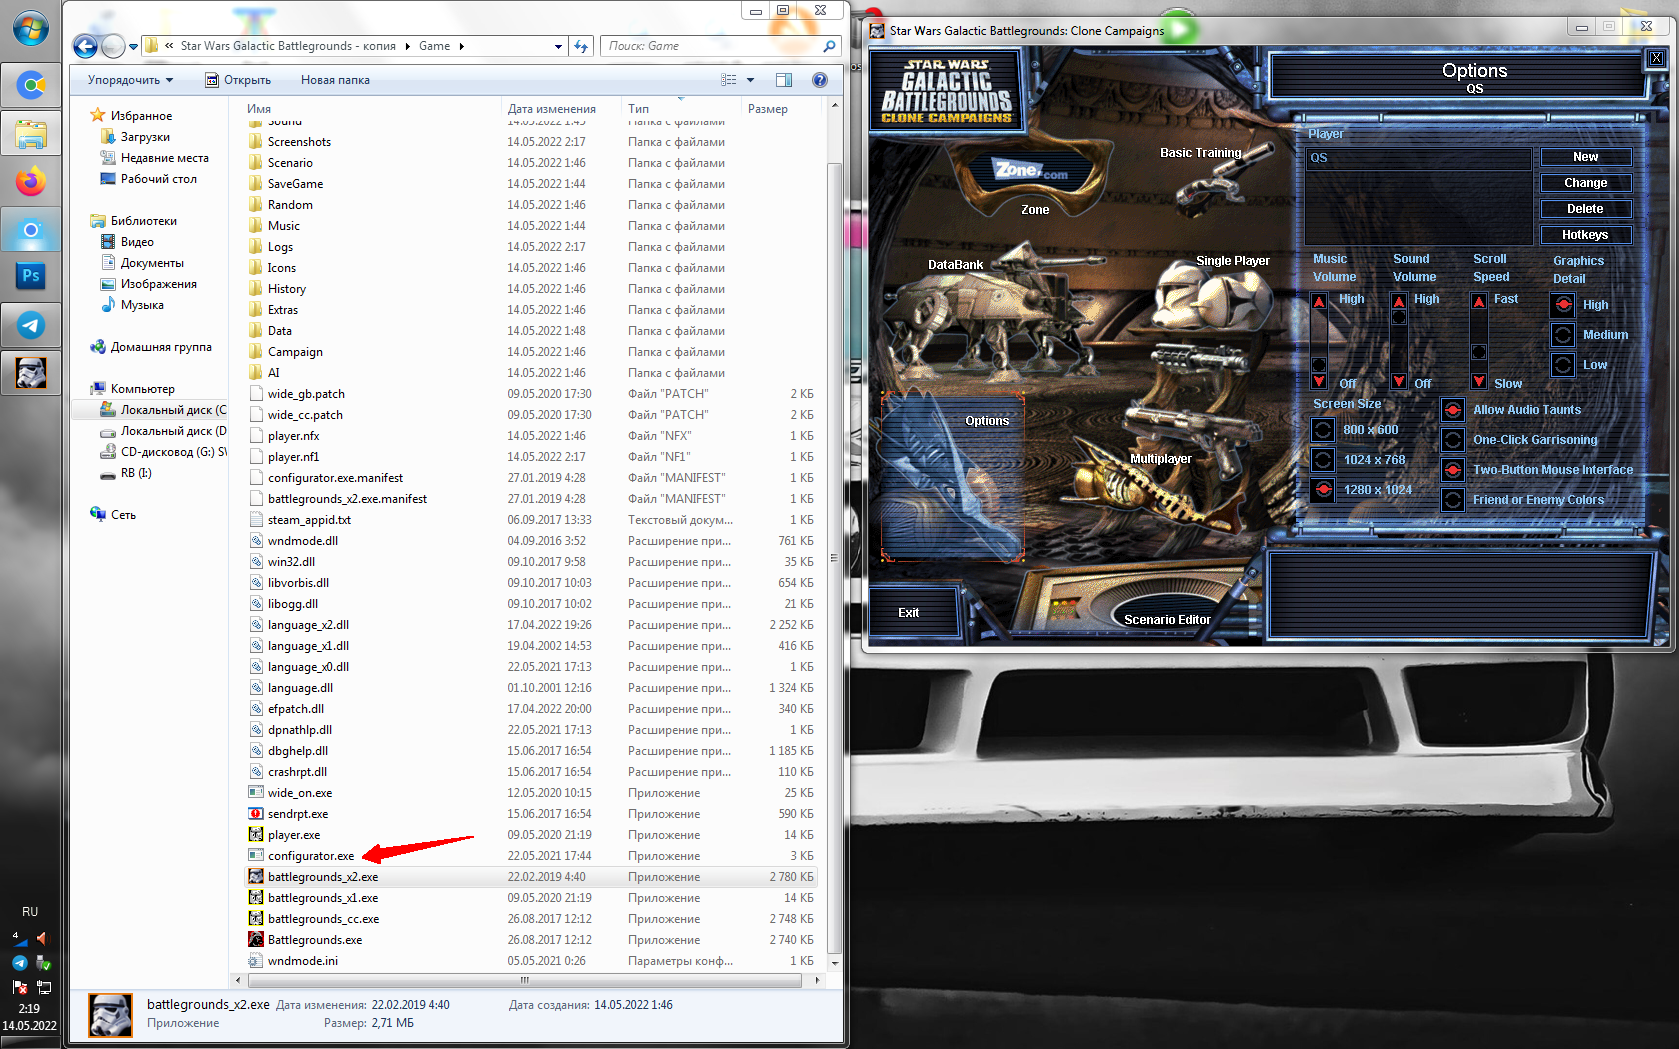Lower sound volume with down arrow
The image size is (1679, 1049).
[1399, 381]
